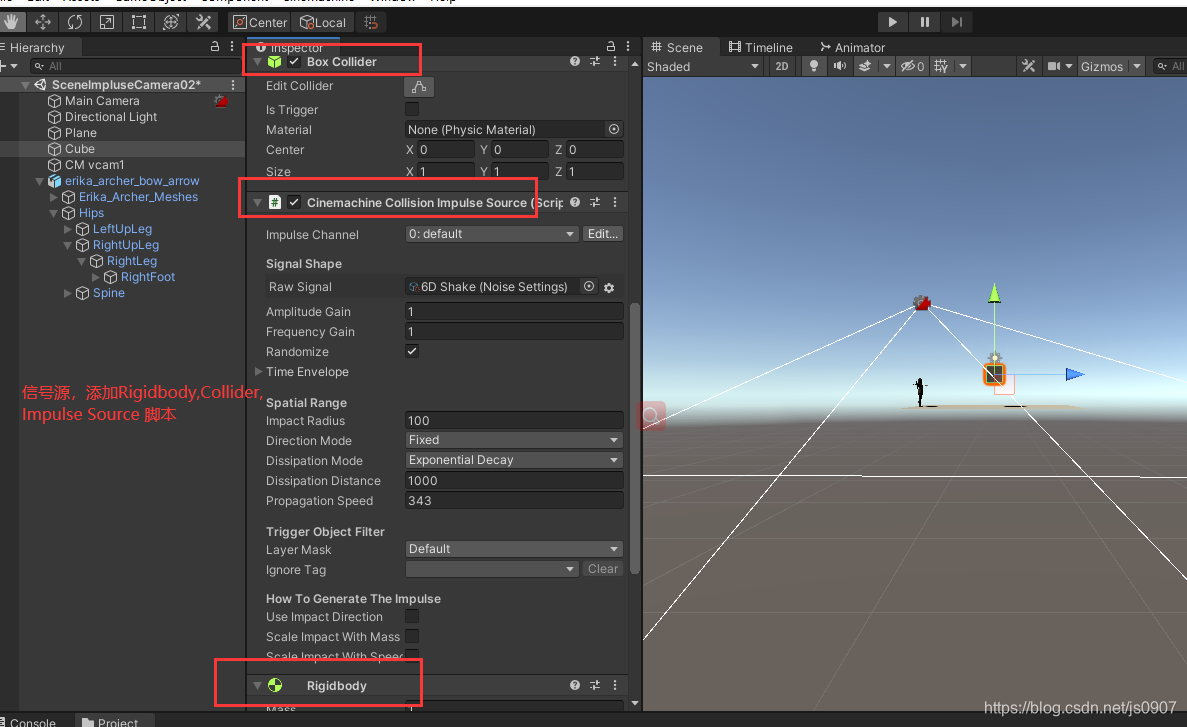Toggle Center pivot mode button
Screen dimensions: 1187x727
click(260, 23)
